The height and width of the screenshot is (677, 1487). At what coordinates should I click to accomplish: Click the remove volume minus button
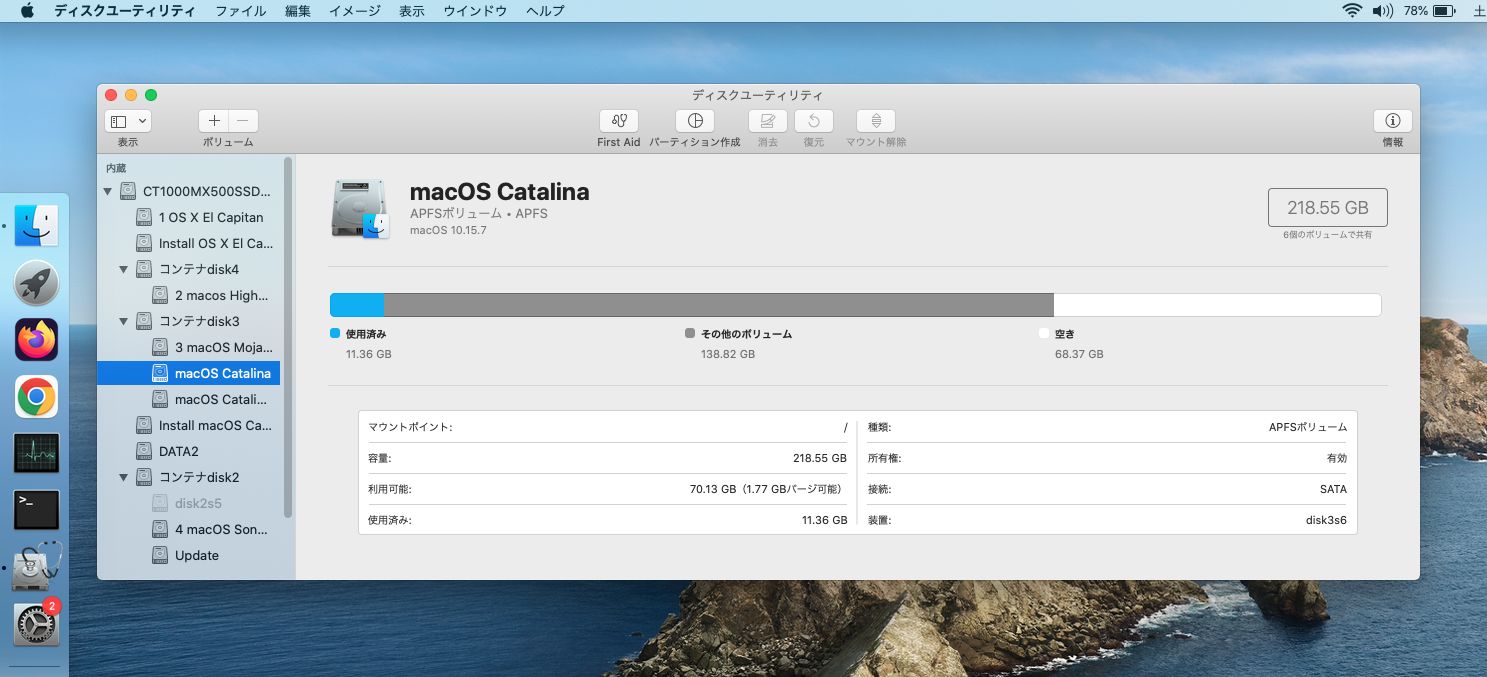[243, 121]
